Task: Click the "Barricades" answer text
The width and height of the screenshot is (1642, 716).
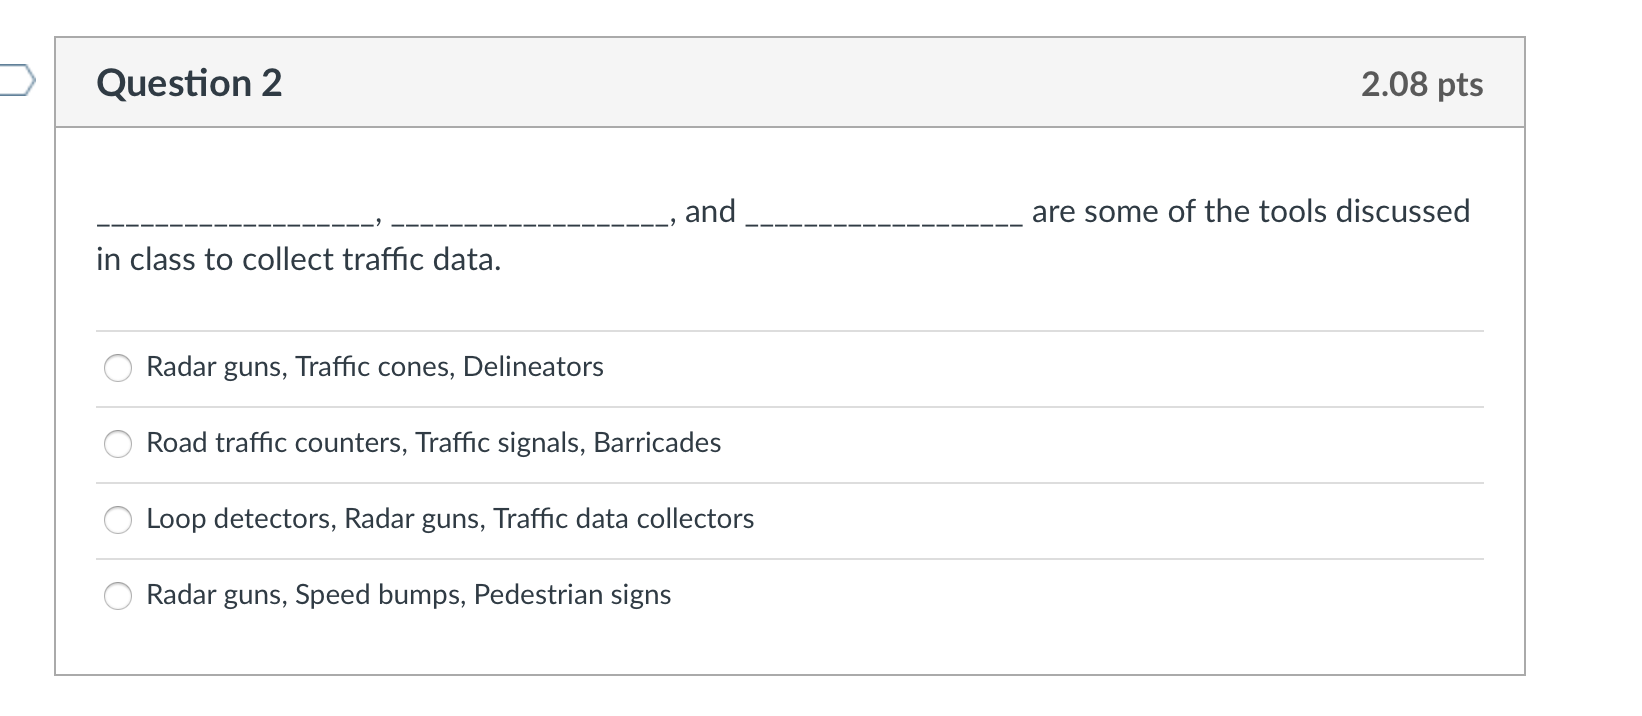Action: 657,443
